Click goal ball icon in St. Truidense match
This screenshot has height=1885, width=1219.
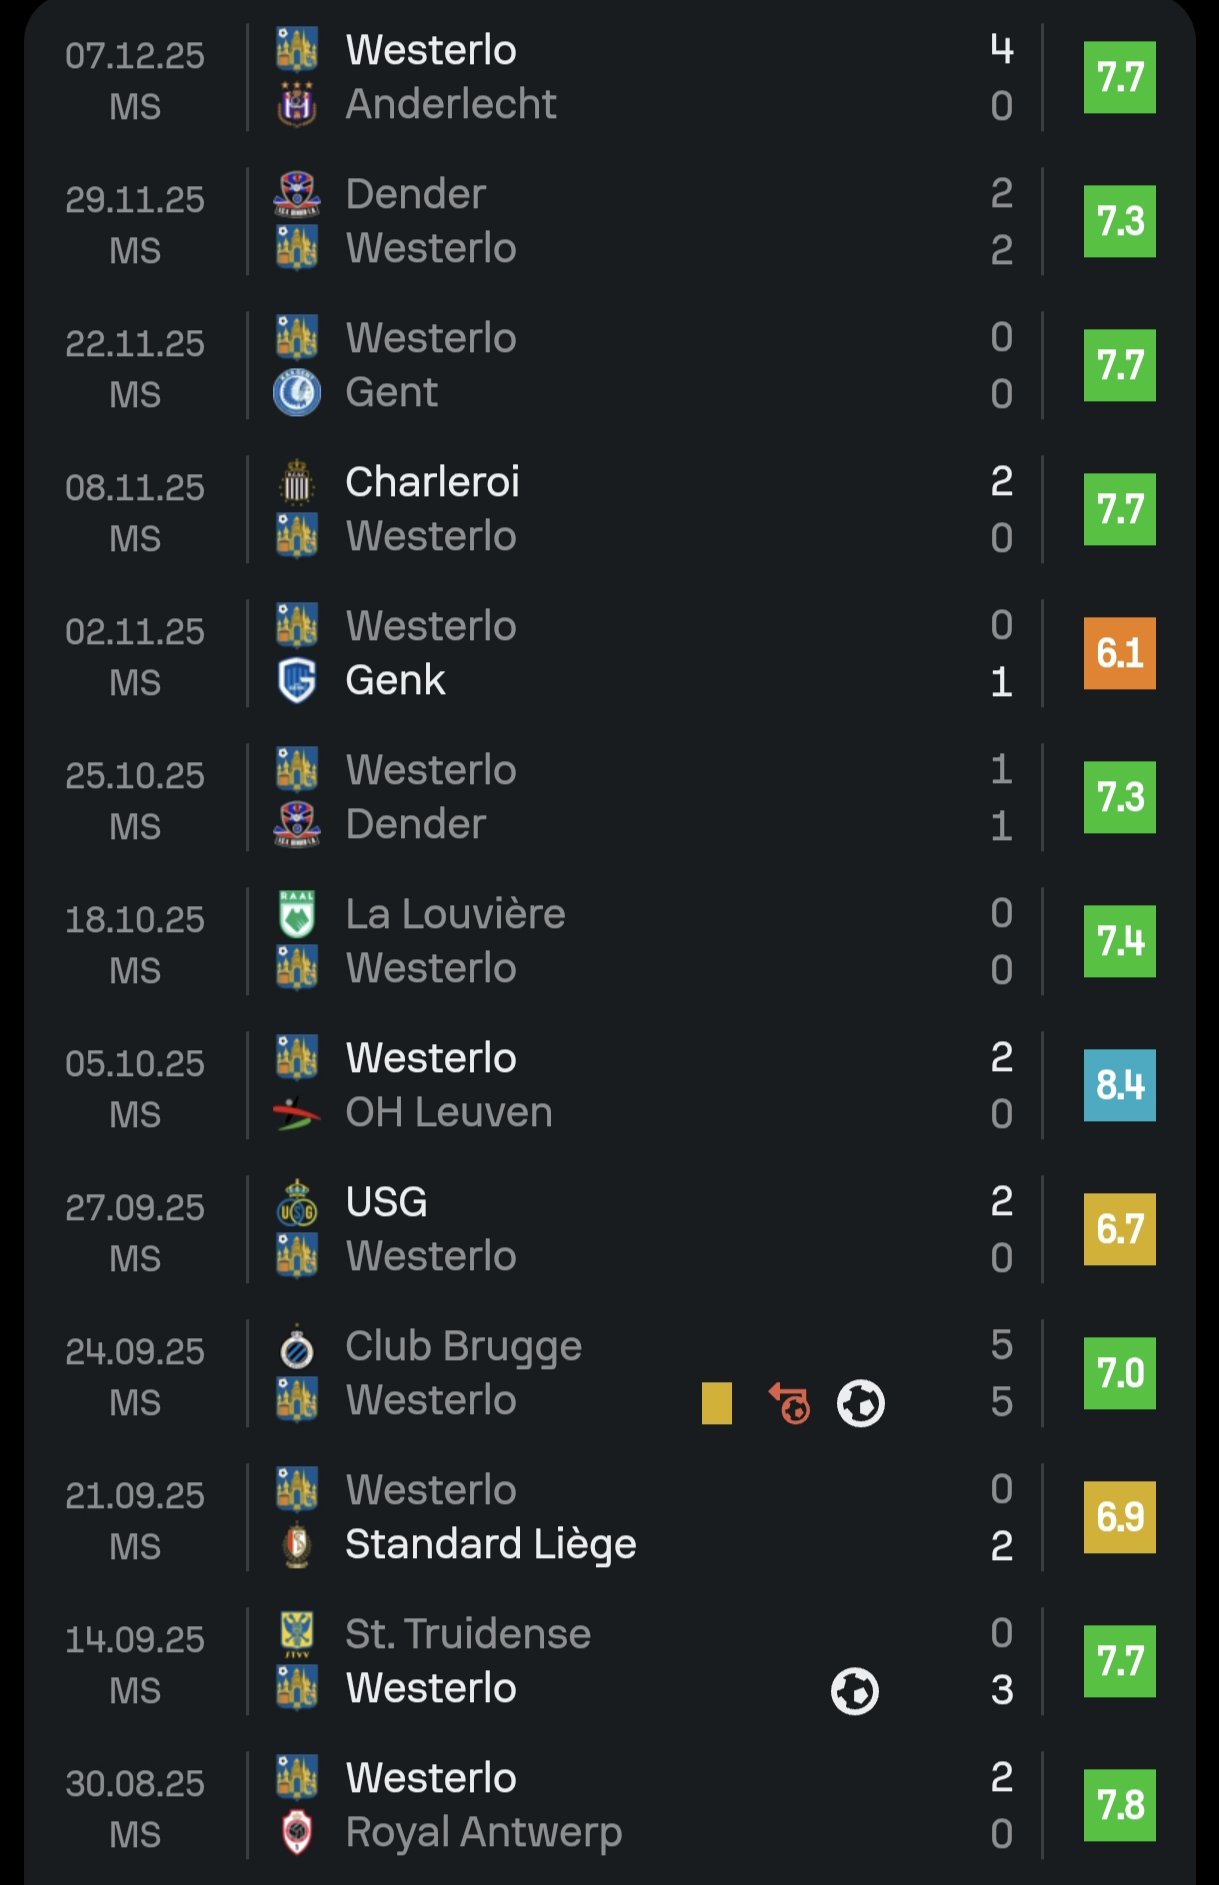point(854,1691)
